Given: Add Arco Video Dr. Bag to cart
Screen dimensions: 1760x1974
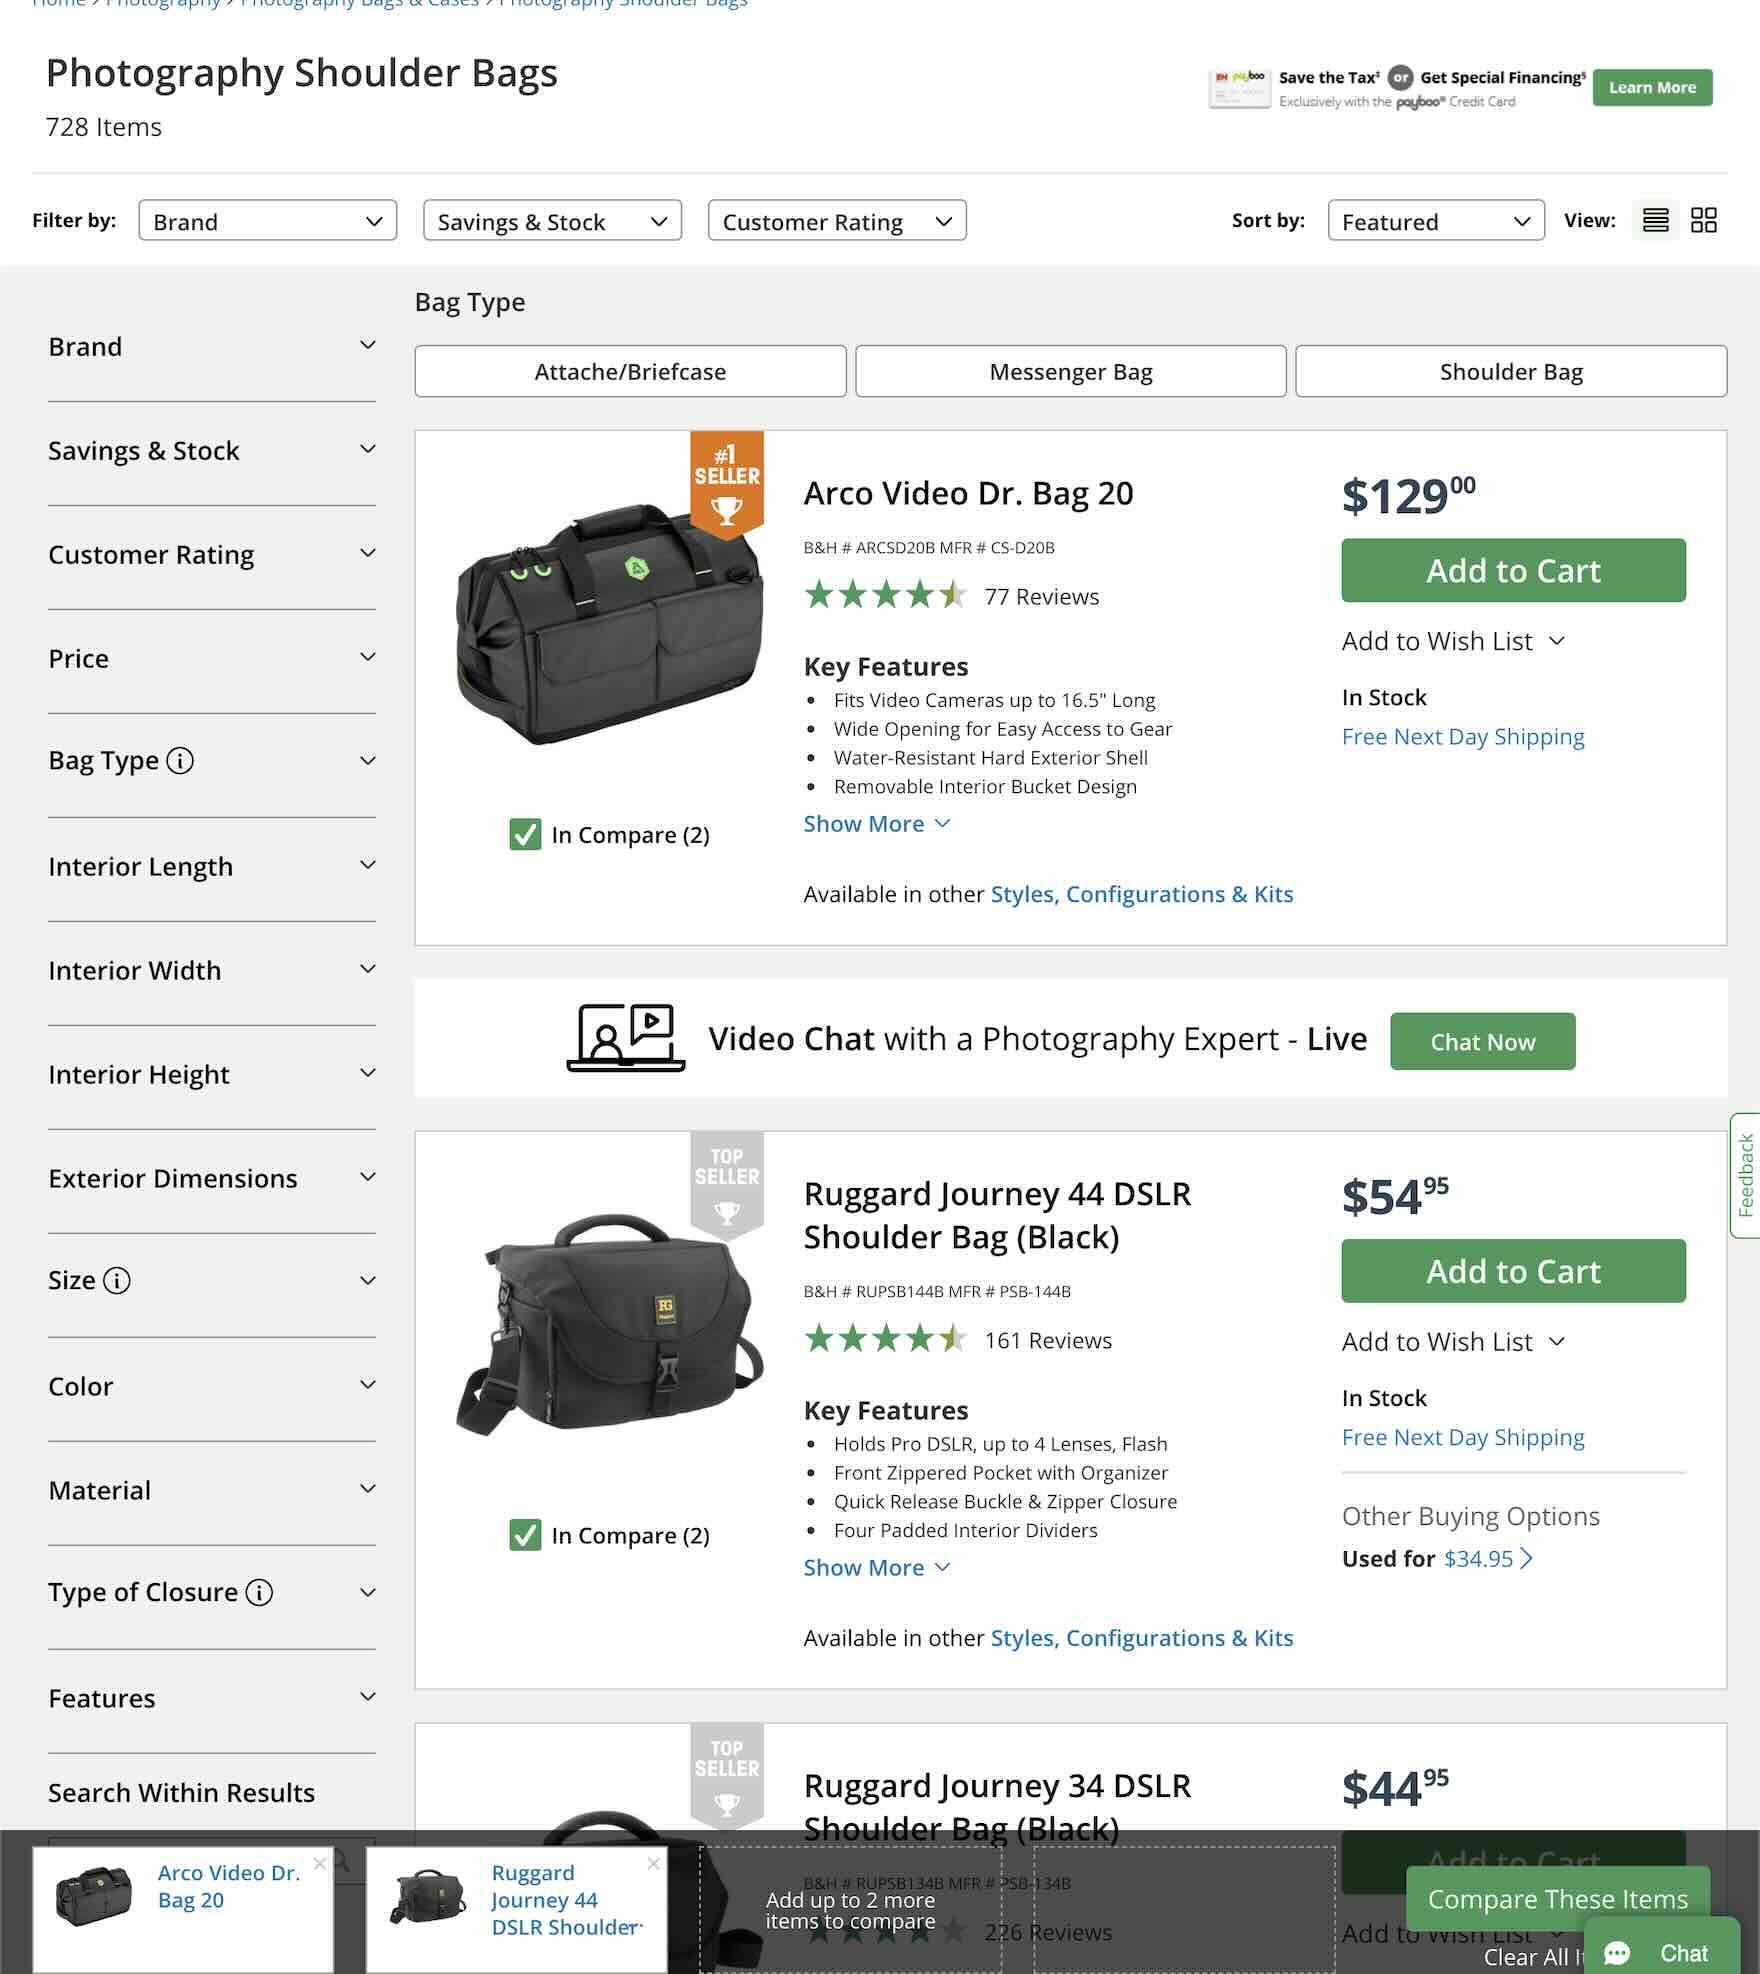Looking at the screenshot, I should pyautogui.click(x=1513, y=570).
